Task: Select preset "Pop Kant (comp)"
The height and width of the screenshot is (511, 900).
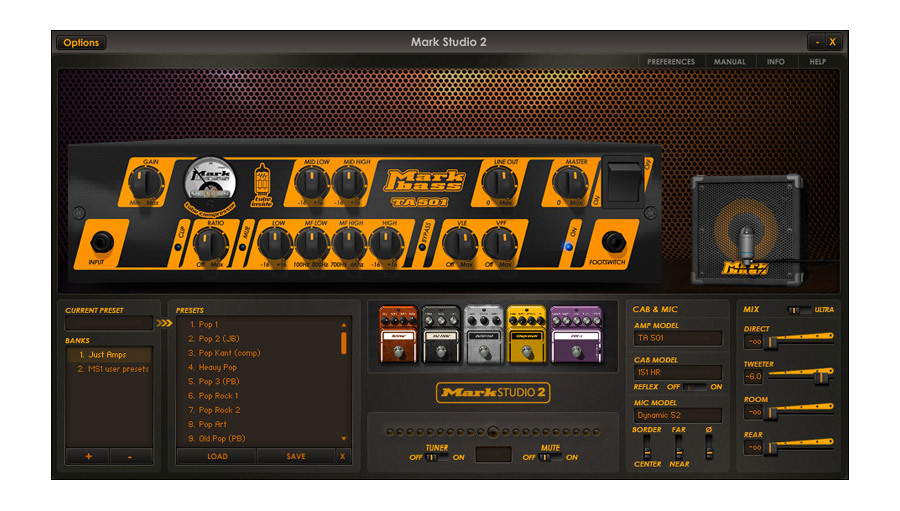Action: 230,353
